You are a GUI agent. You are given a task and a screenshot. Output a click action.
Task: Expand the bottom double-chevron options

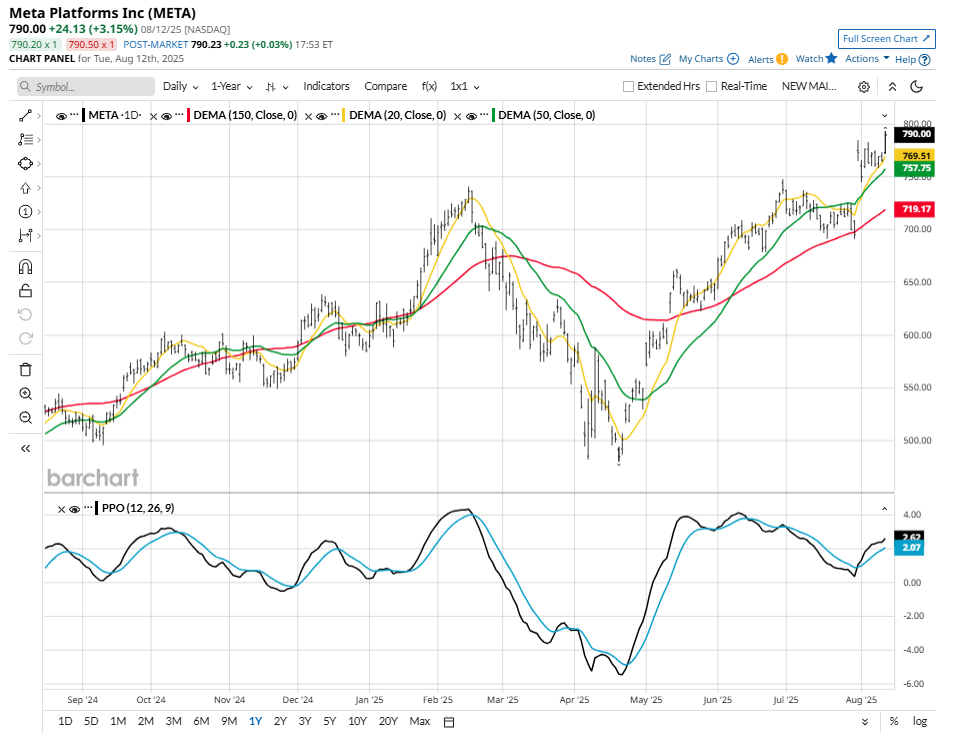(x=864, y=722)
